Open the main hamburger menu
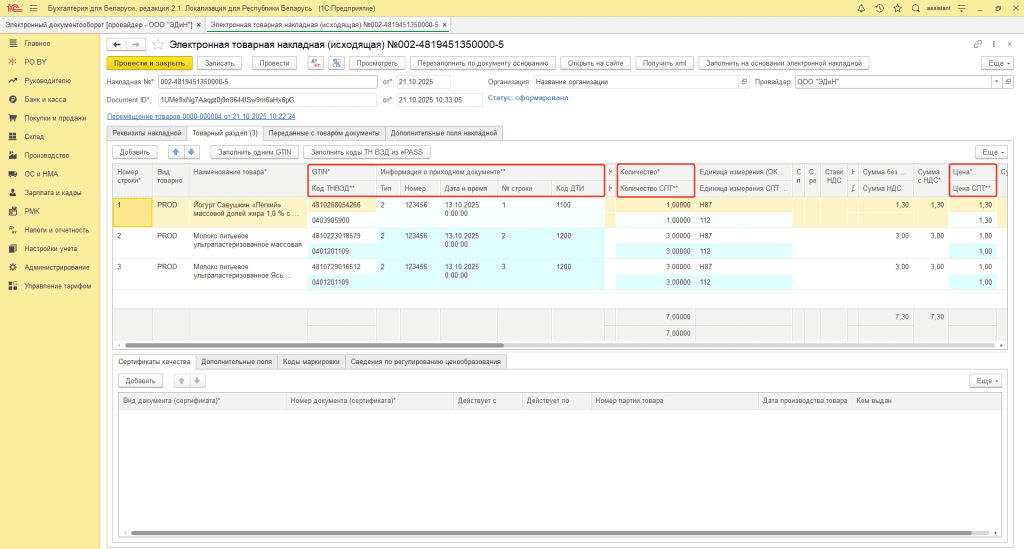 33,8
